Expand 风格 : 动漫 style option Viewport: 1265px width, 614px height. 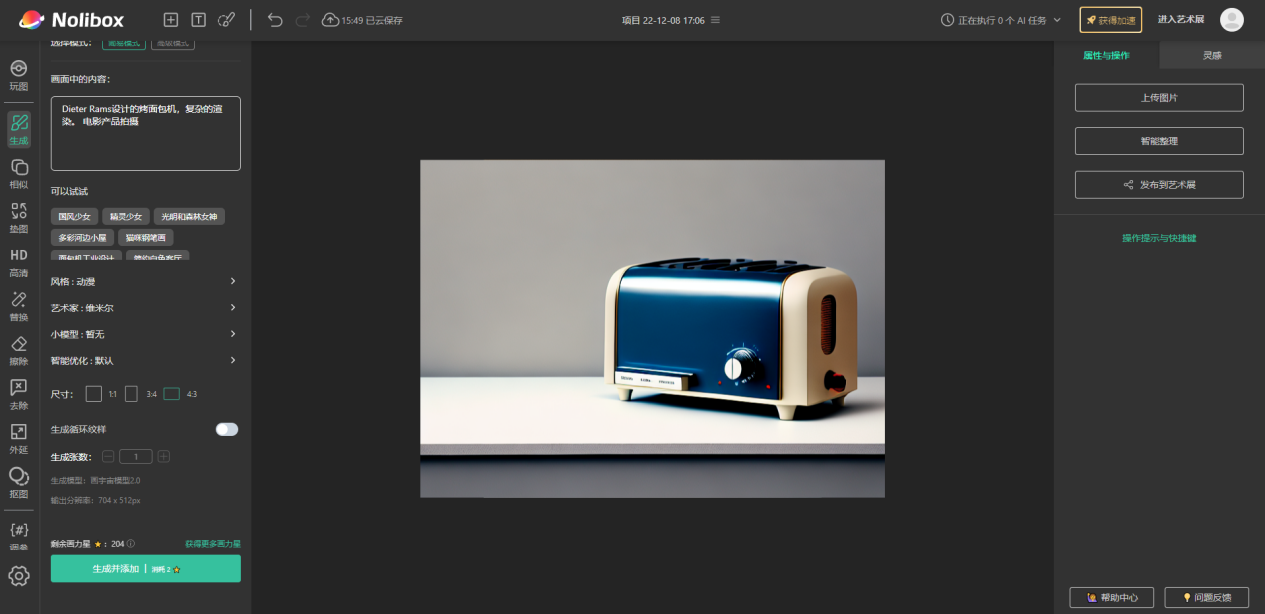pyautogui.click(x=145, y=281)
